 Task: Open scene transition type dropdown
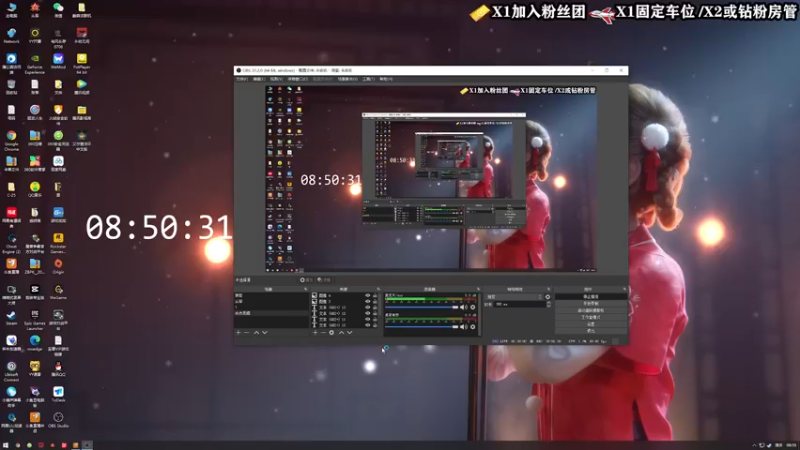[514, 297]
